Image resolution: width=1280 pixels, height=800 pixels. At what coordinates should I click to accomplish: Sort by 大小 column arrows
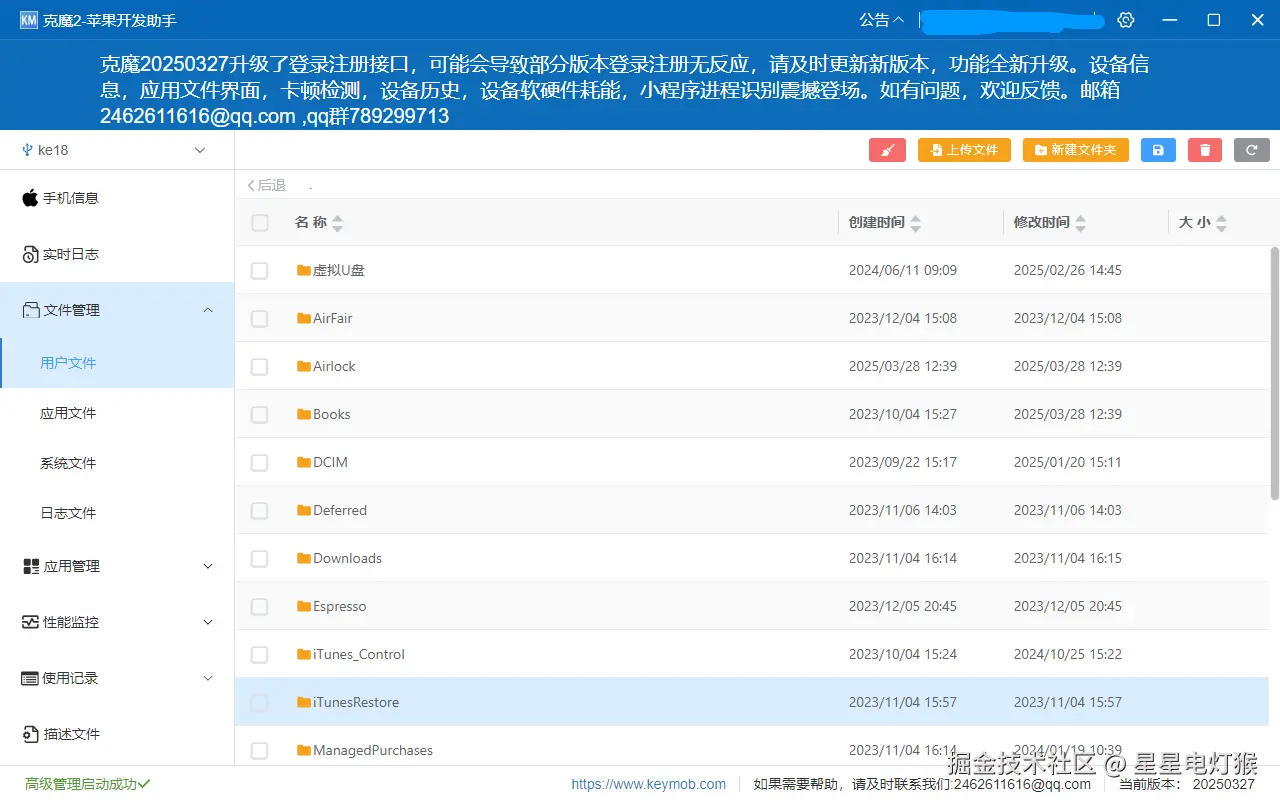[1221, 223]
